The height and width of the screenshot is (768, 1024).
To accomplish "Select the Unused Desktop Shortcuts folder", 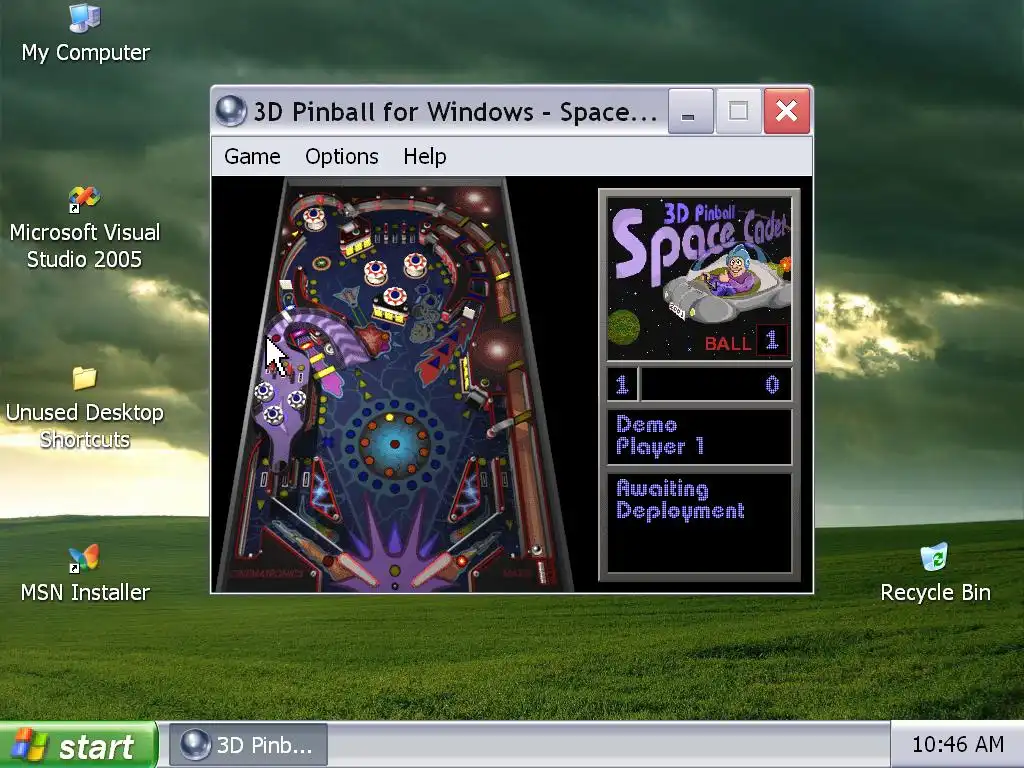I will click(x=84, y=408).
